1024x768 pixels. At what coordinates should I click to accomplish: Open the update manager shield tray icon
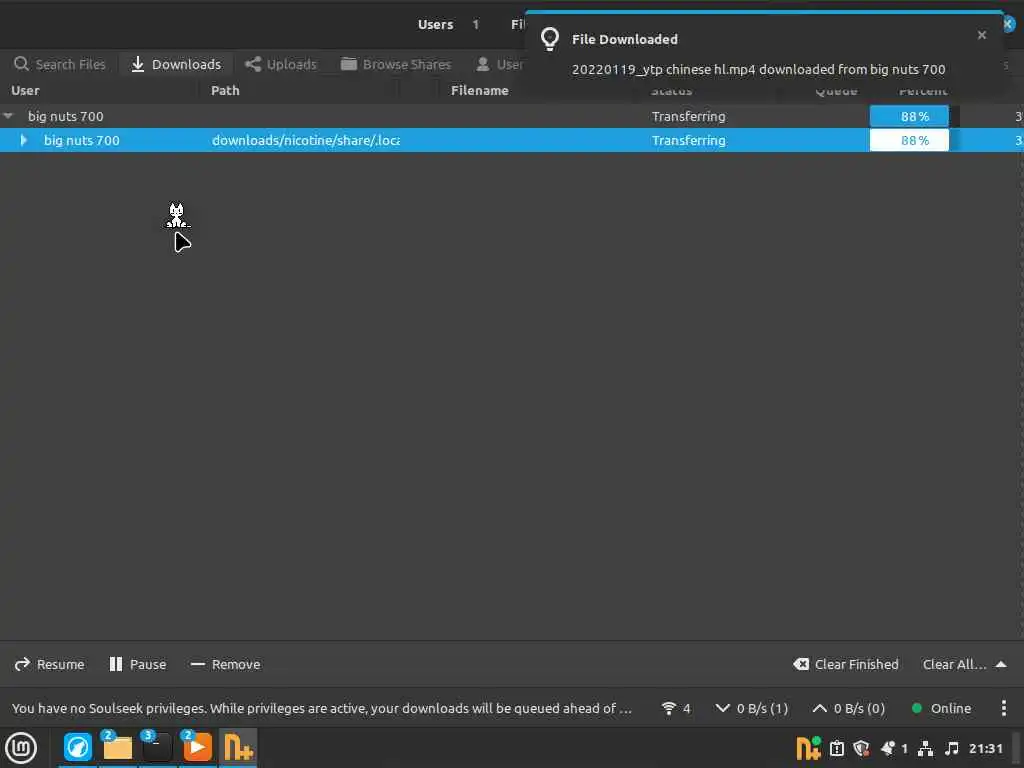[x=861, y=748]
